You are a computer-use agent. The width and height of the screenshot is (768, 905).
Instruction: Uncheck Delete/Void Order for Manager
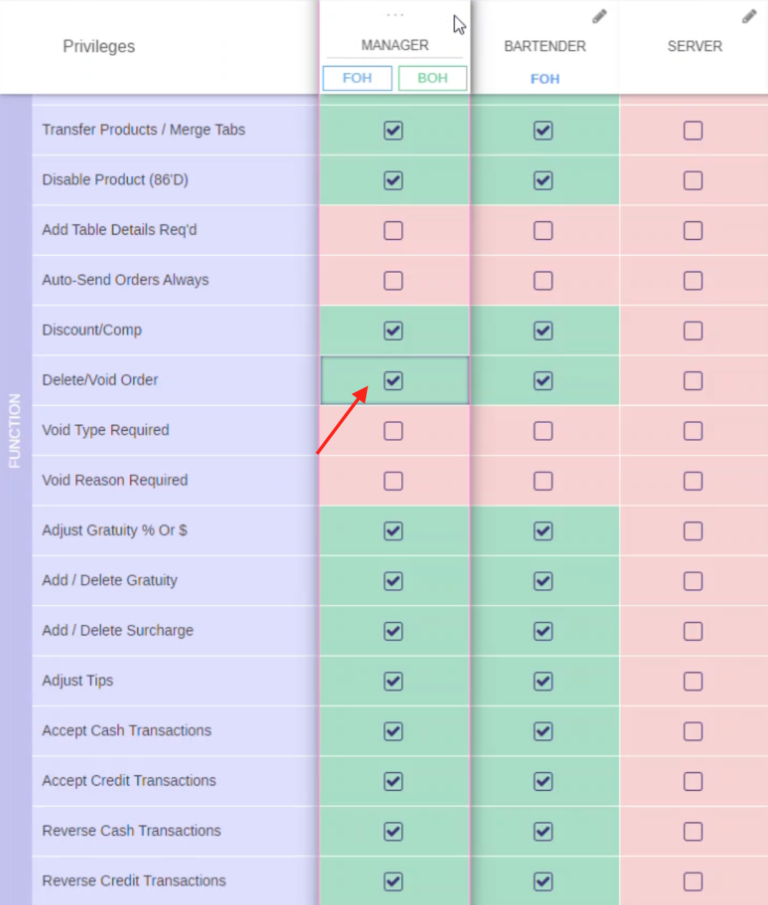coord(393,380)
